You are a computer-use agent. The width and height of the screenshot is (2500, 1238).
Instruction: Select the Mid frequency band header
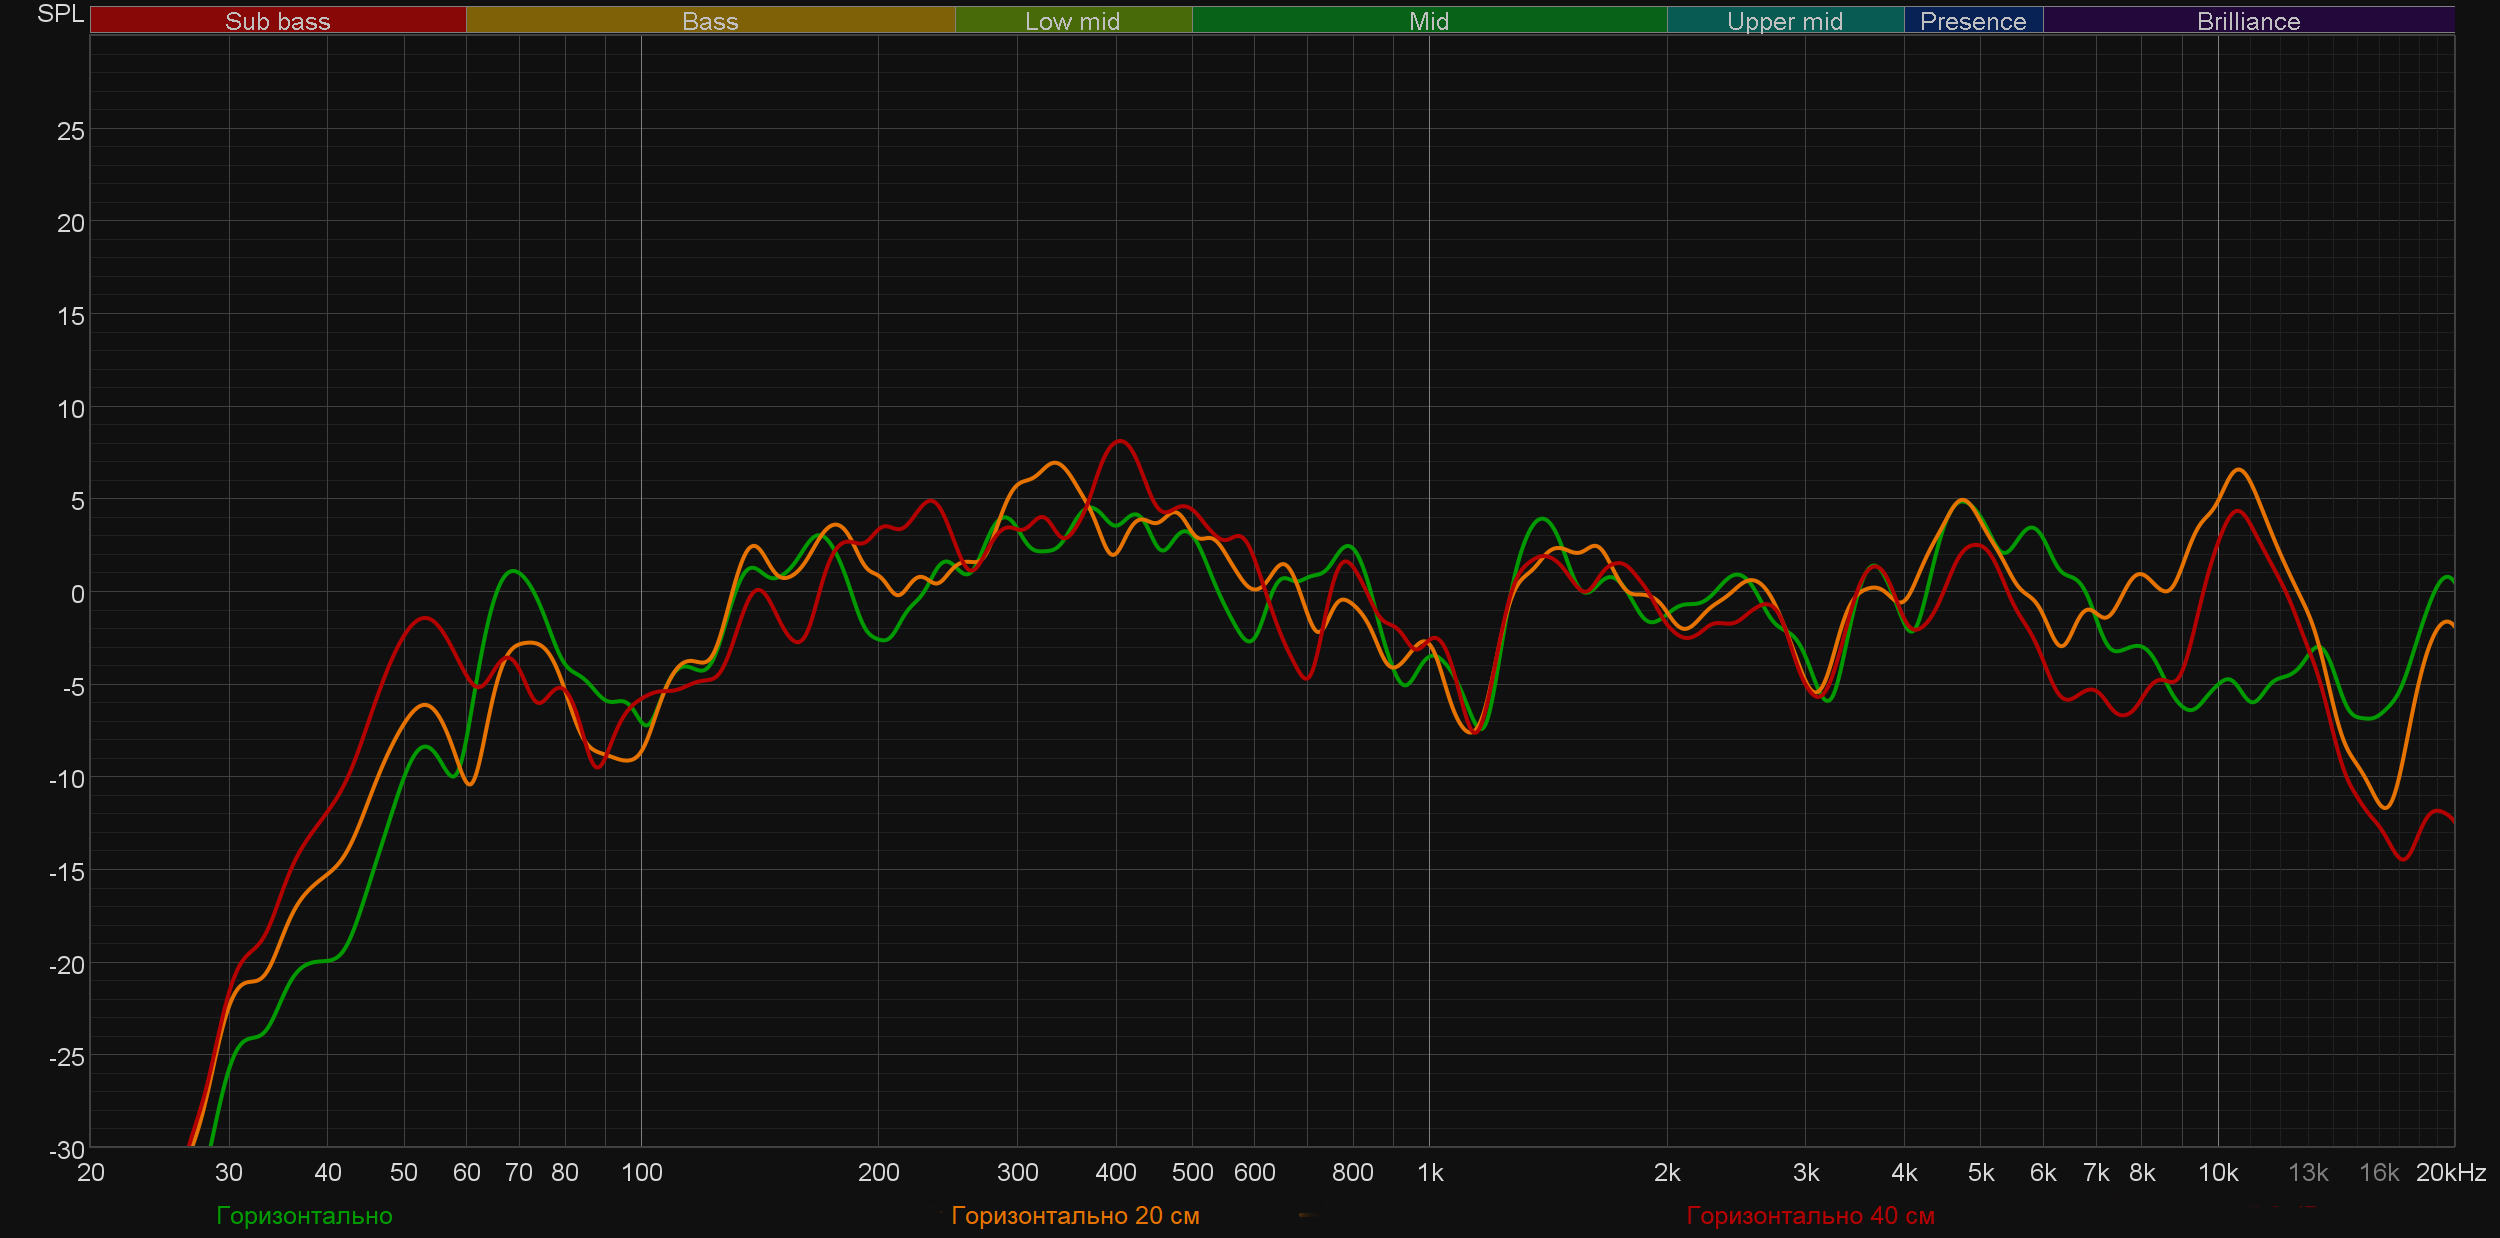pyautogui.click(x=1428, y=21)
